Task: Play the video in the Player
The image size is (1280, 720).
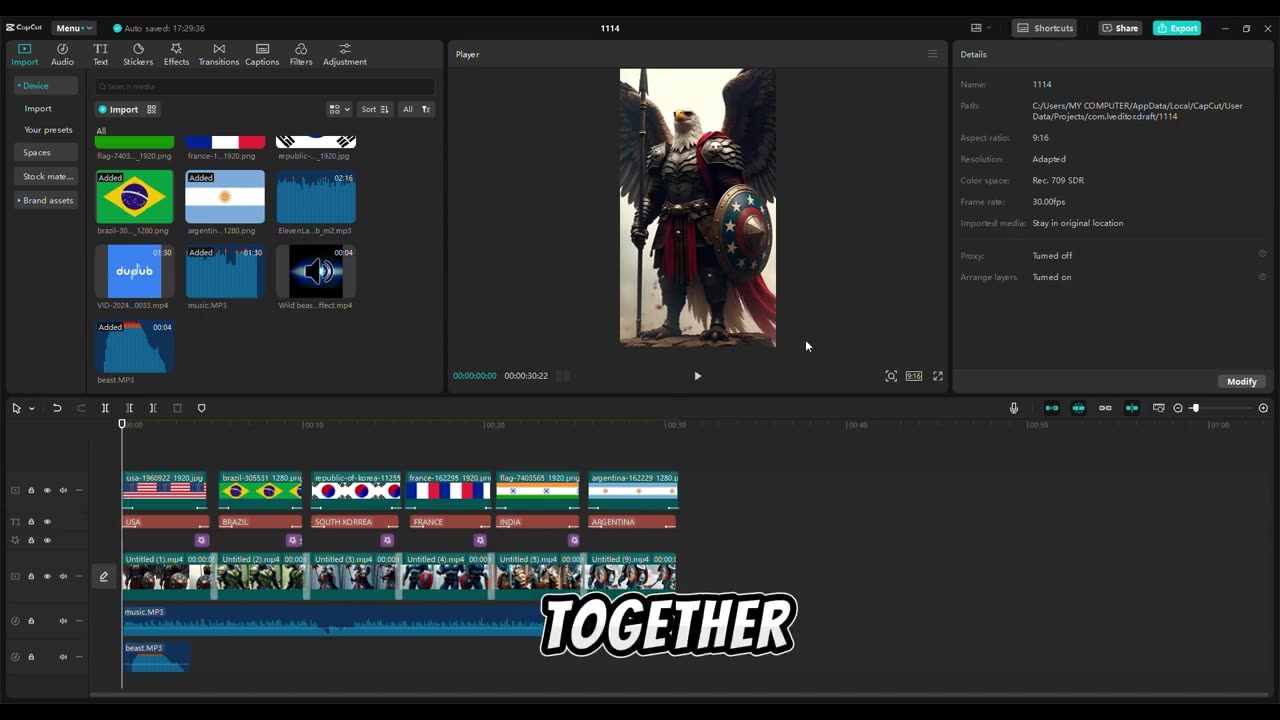Action: click(x=697, y=376)
